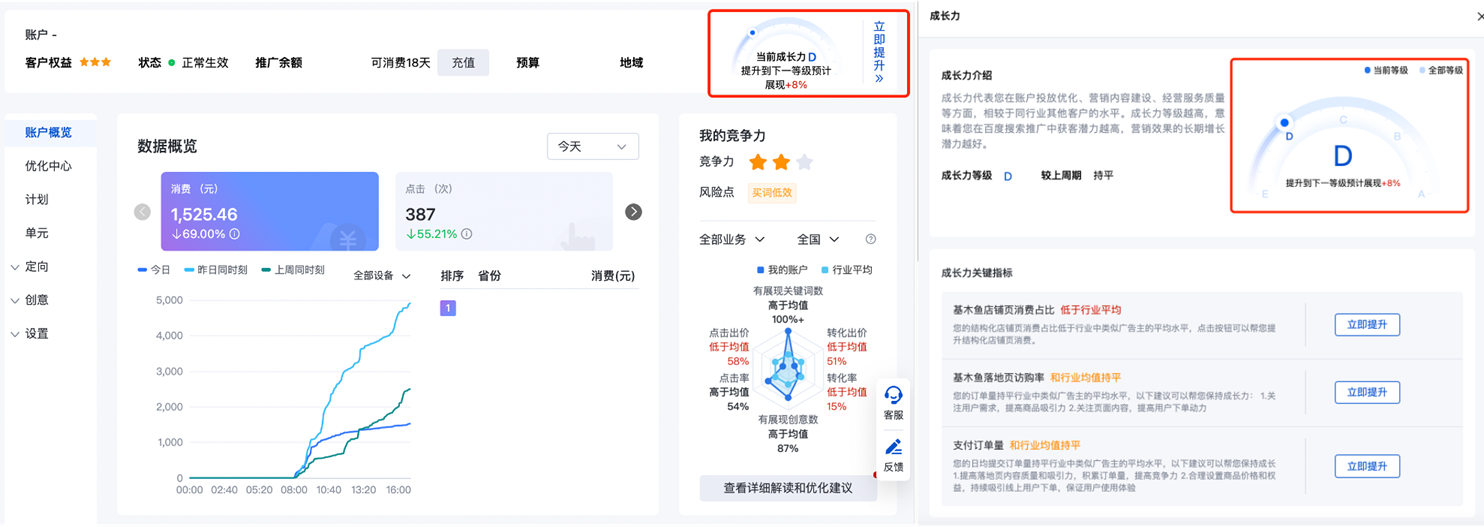Screen dimensions: 1484x527
Task: Click the 省份 column header
Action: click(489, 276)
